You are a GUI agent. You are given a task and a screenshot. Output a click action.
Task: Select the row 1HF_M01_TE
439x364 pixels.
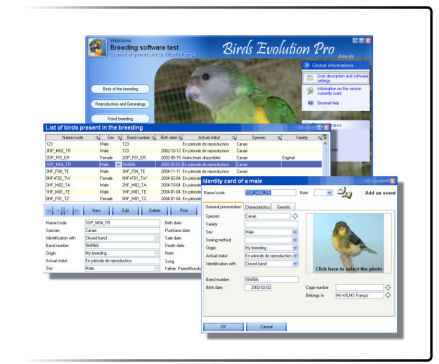point(123,192)
